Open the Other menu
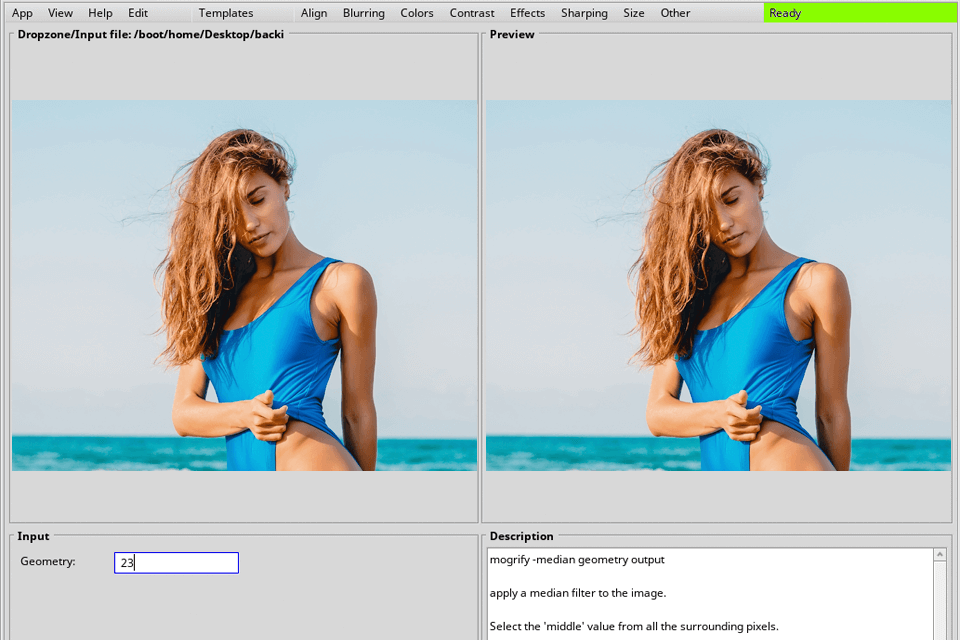The height and width of the screenshot is (640, 960). pos(674,12)
